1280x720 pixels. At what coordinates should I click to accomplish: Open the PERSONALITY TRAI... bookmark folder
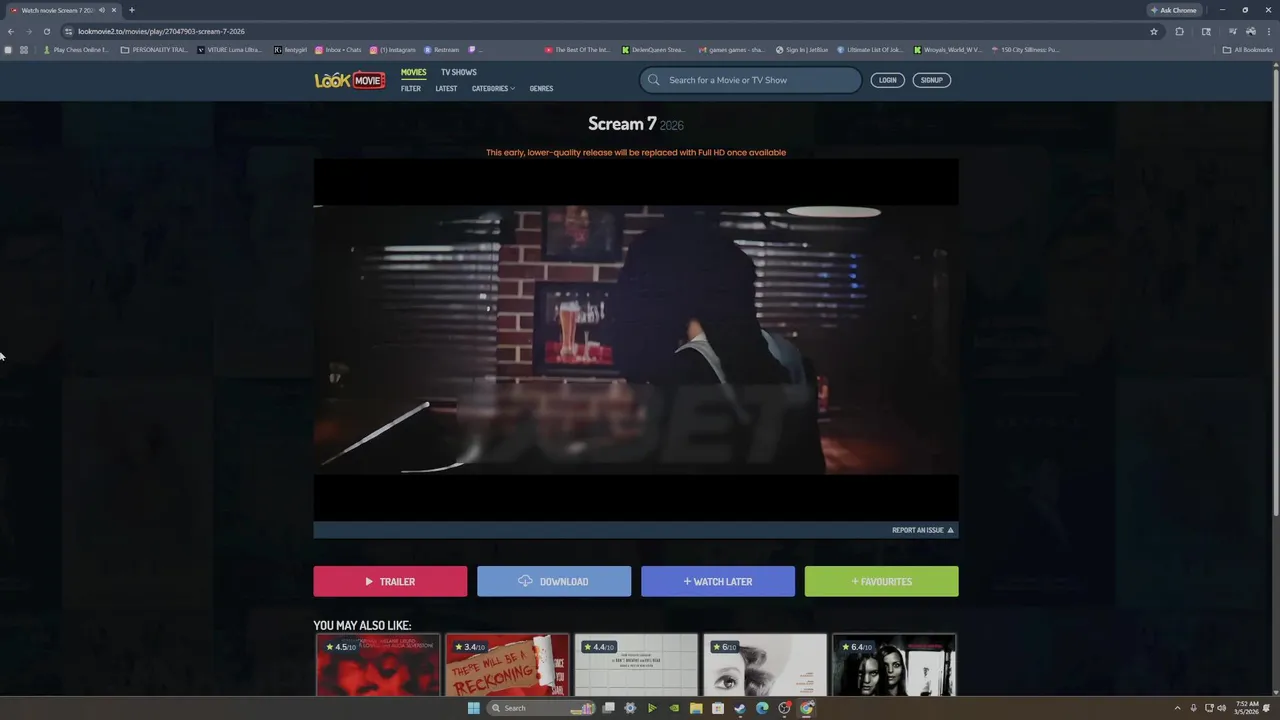point(154,49)
